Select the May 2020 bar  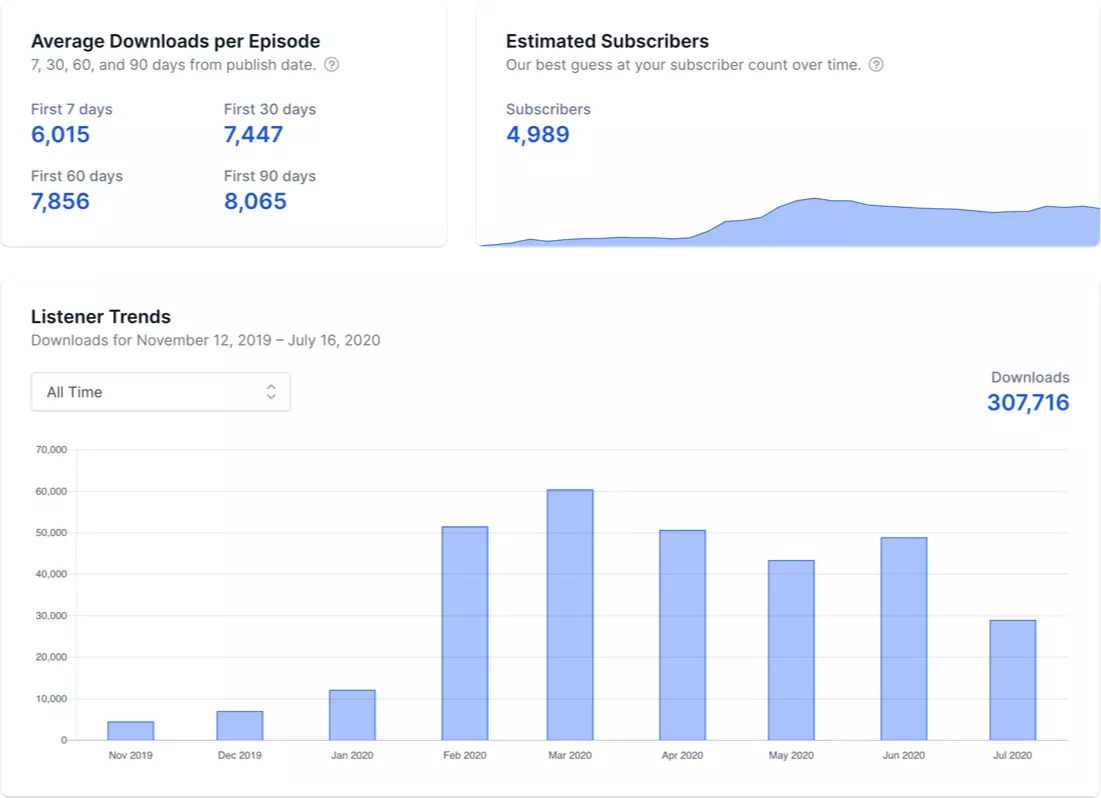tap(791, 650)
